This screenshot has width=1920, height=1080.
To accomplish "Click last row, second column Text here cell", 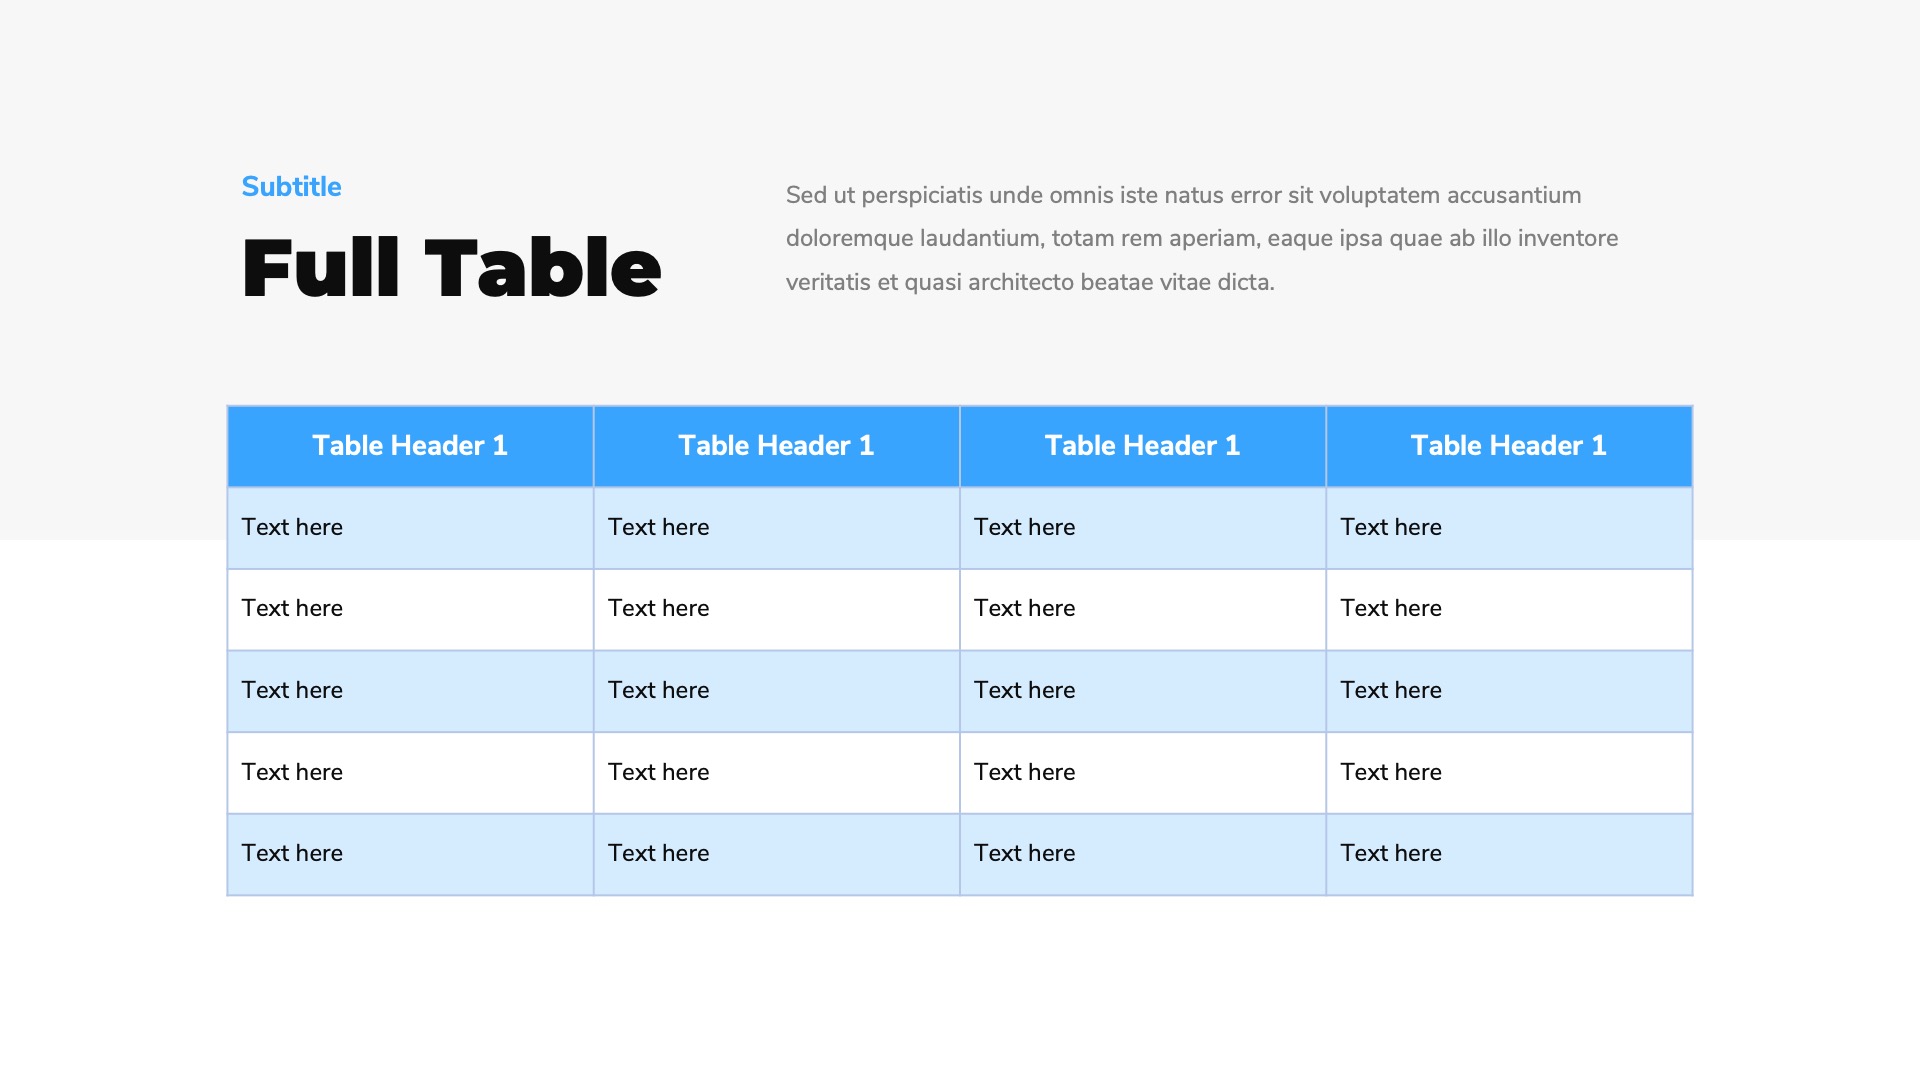I will (x=658, y=853).
